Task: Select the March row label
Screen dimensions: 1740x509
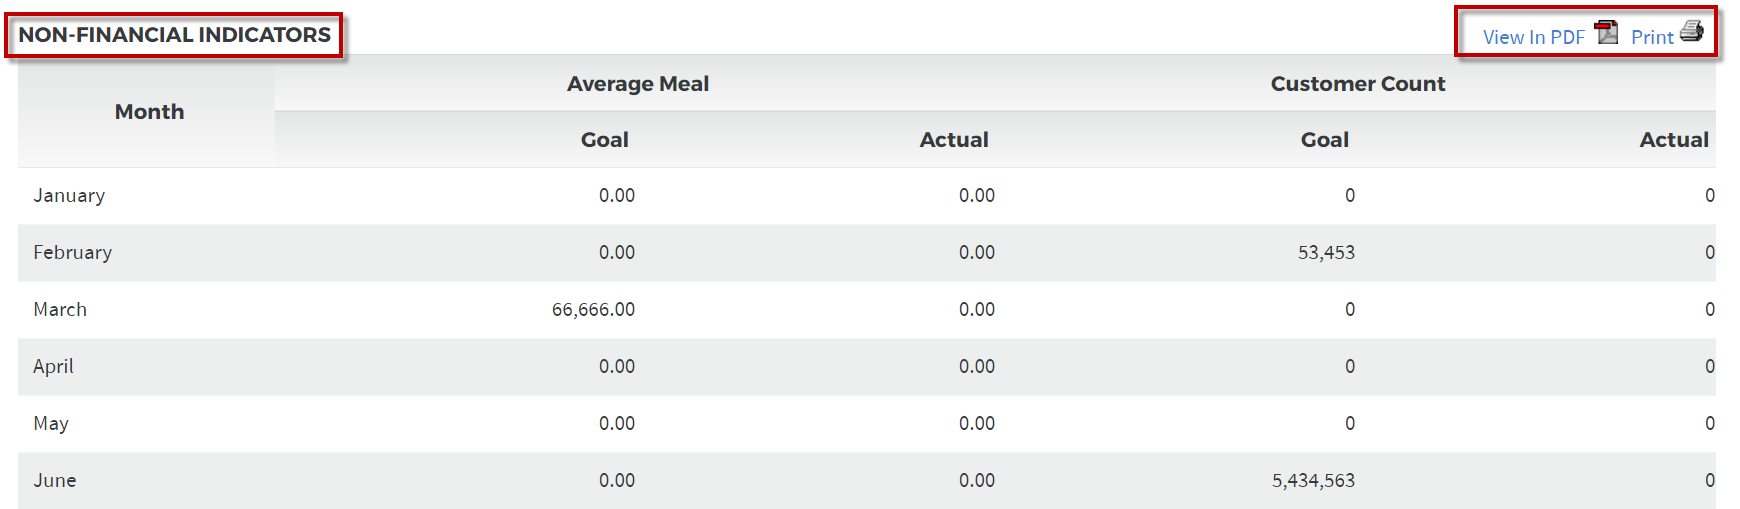Action: coord(60,310)
